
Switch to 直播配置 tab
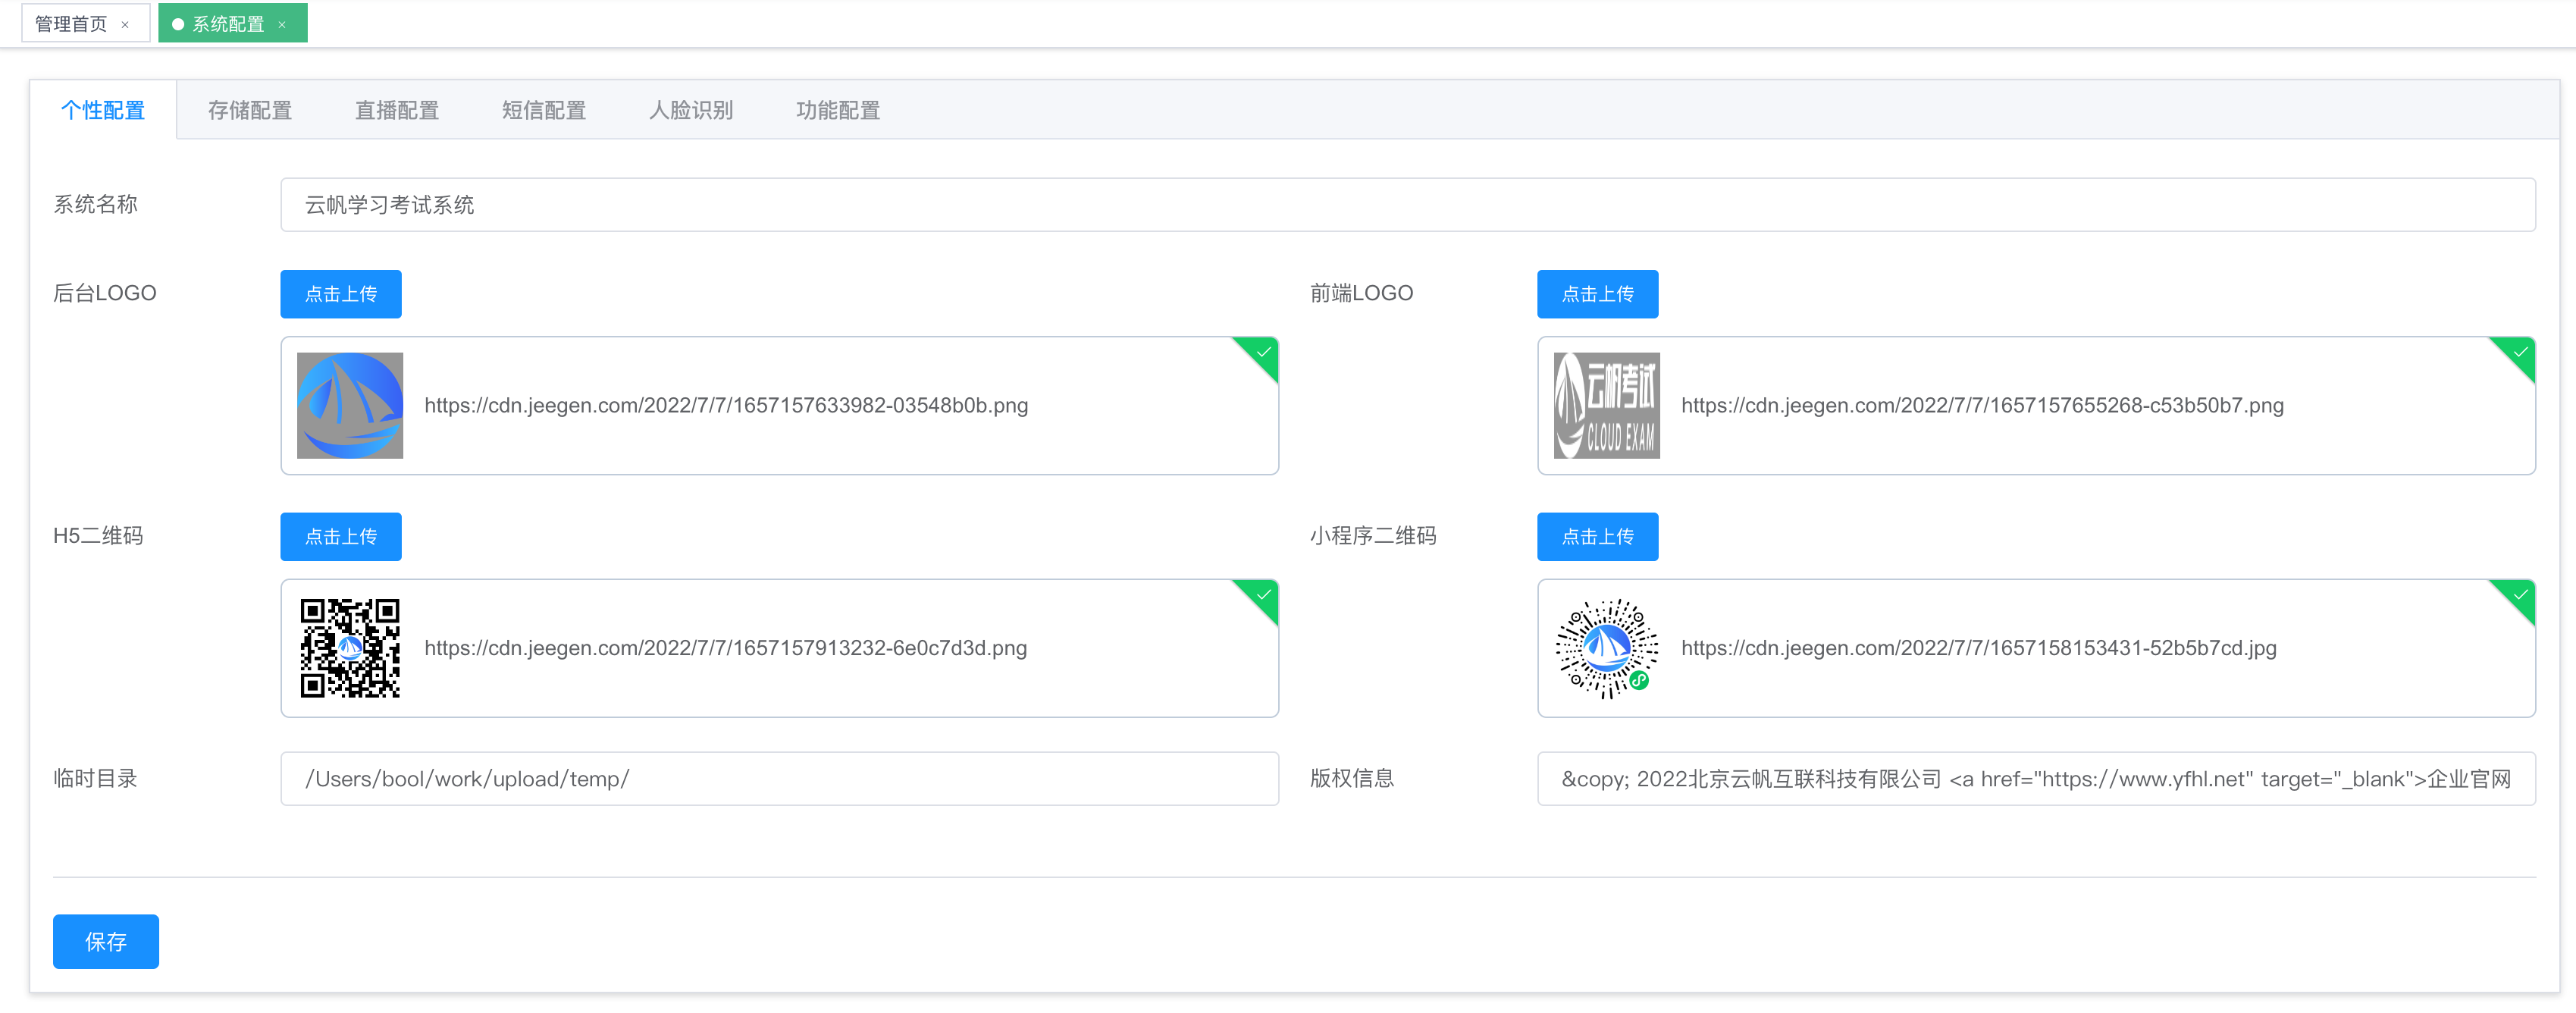397,110
